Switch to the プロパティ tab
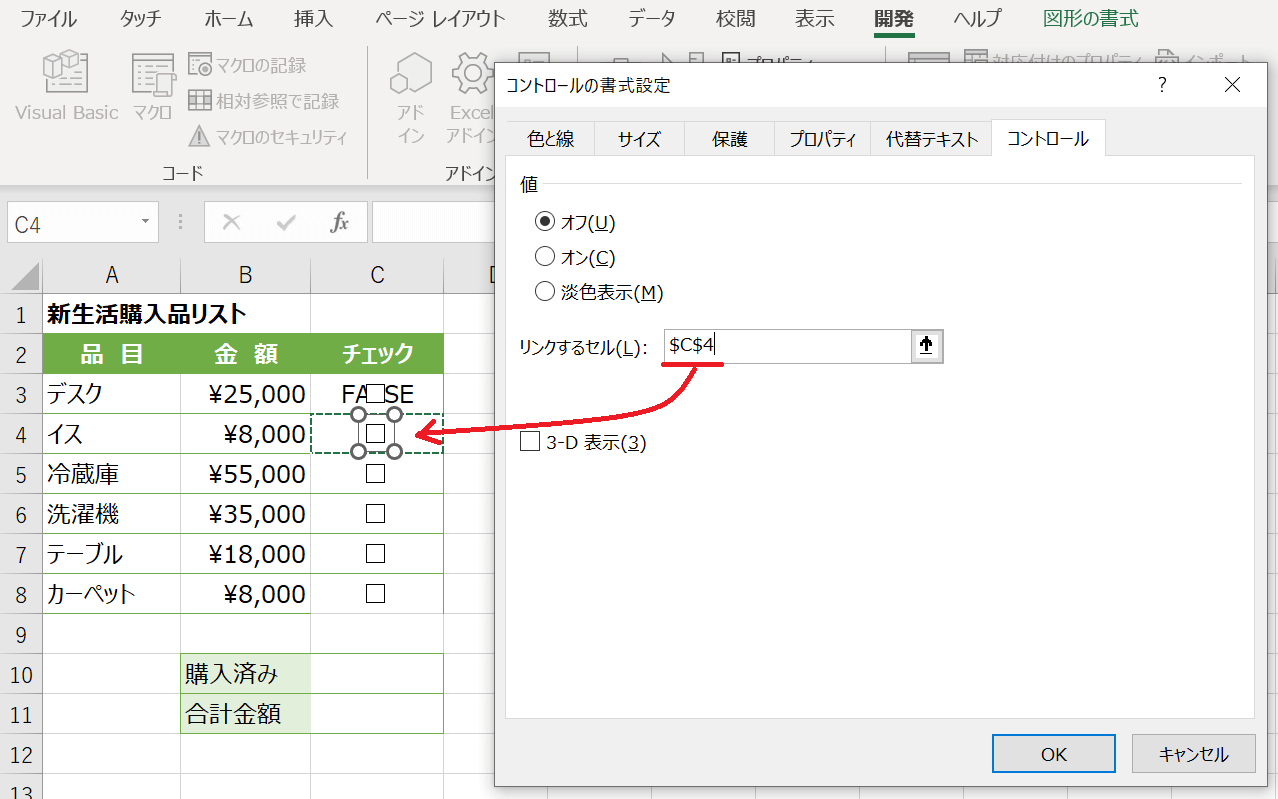 pyautogui.click(x=823, y=139)
